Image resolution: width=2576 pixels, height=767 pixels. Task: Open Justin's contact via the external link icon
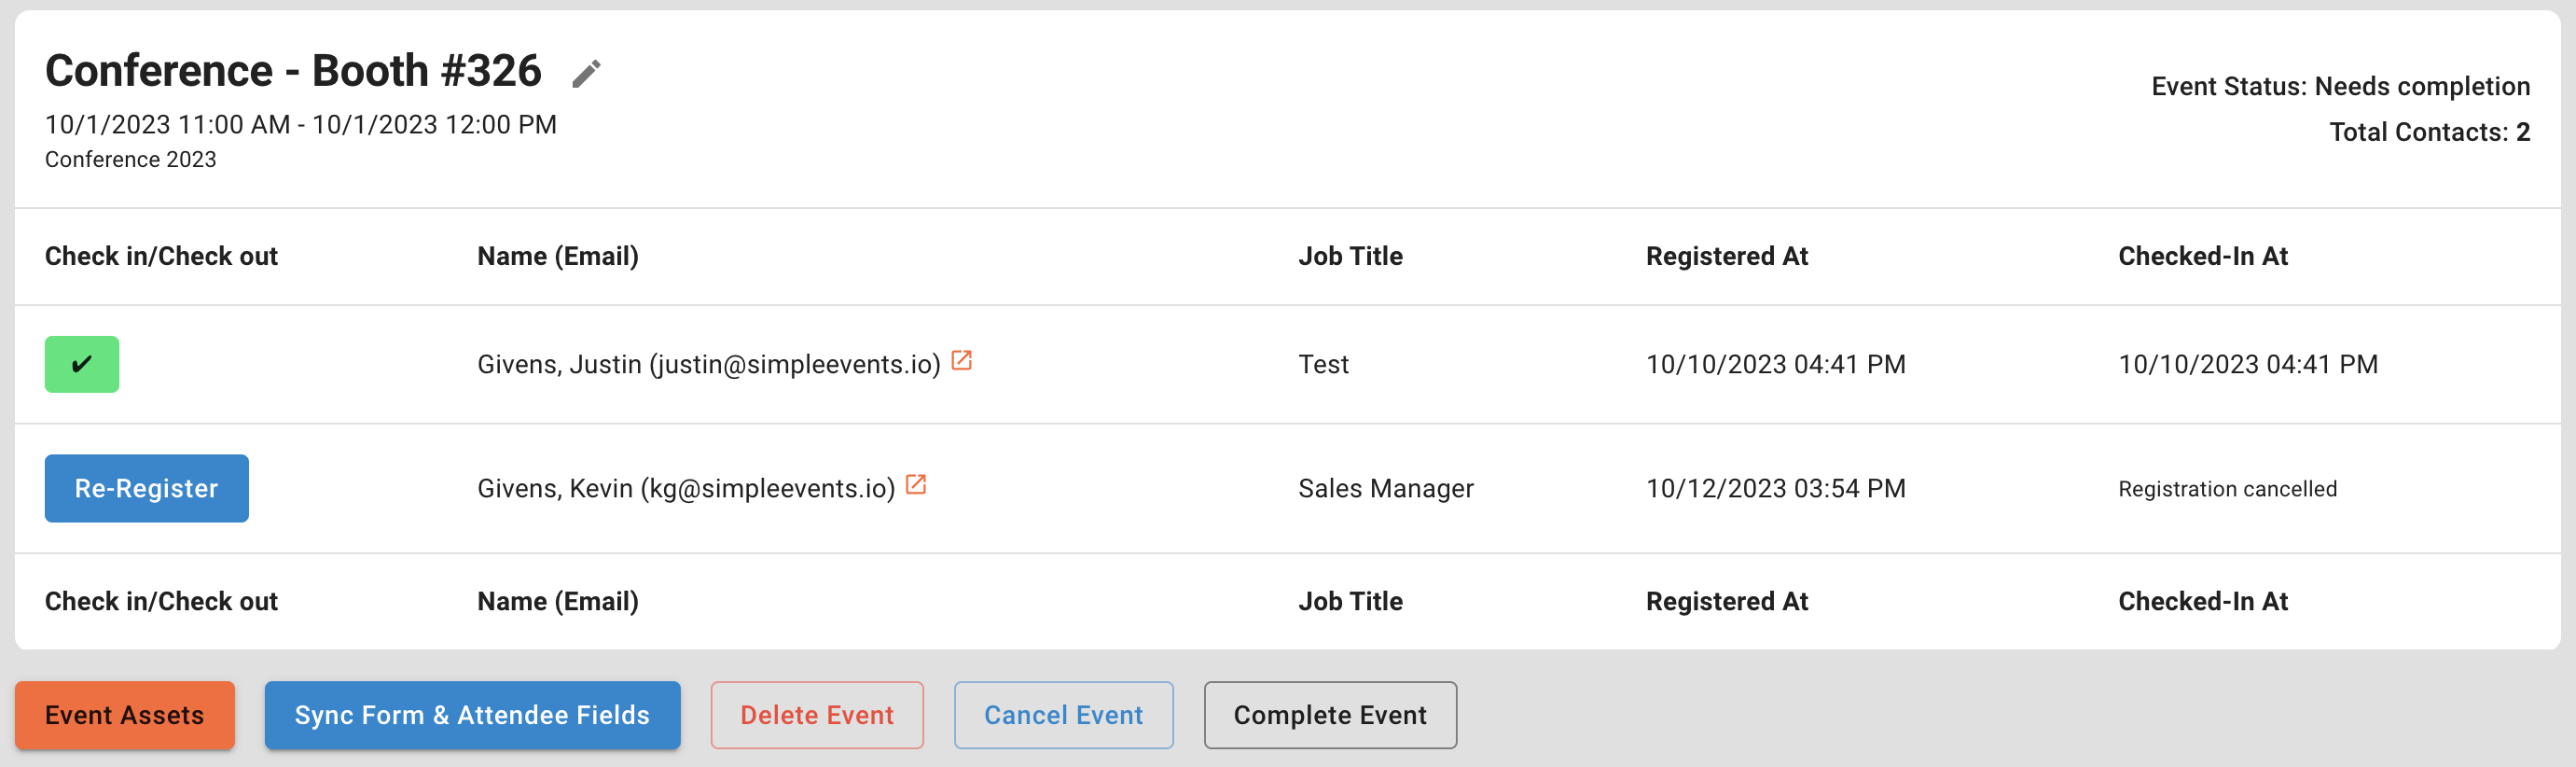pos(962,361)
